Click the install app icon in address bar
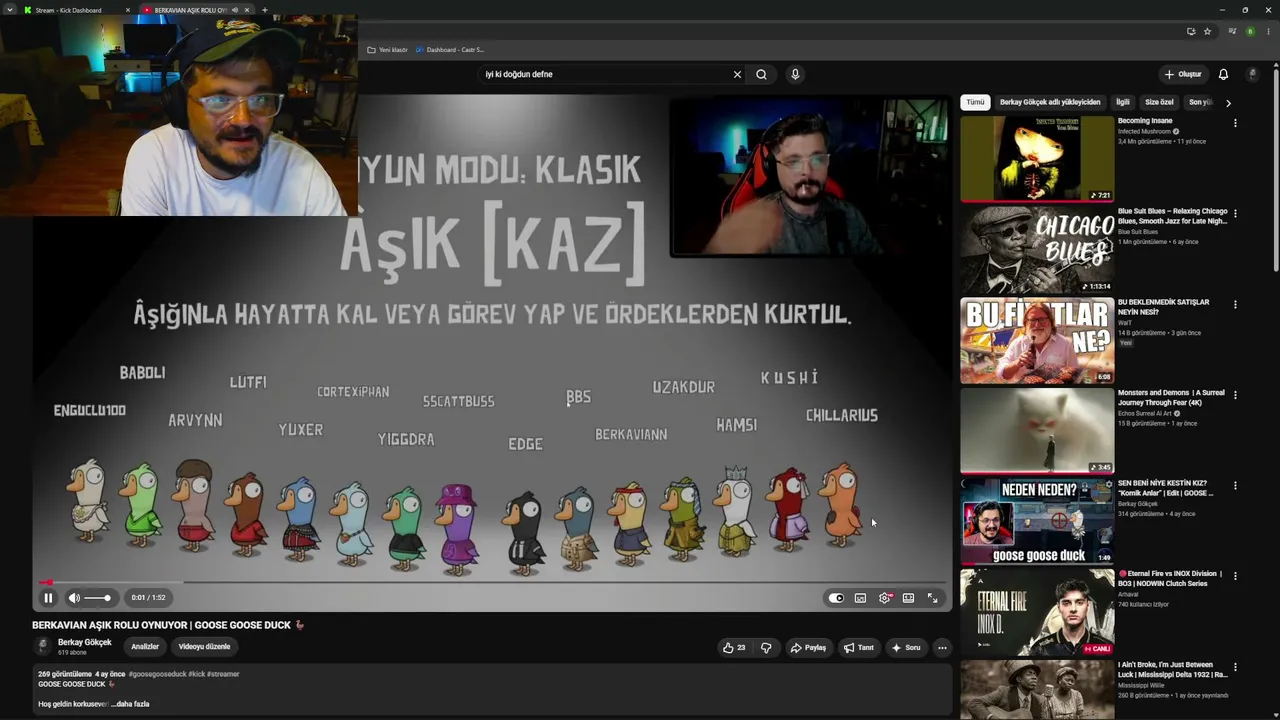The width and height of the screenshot is (1280, 720). (x=1190, y=31)
